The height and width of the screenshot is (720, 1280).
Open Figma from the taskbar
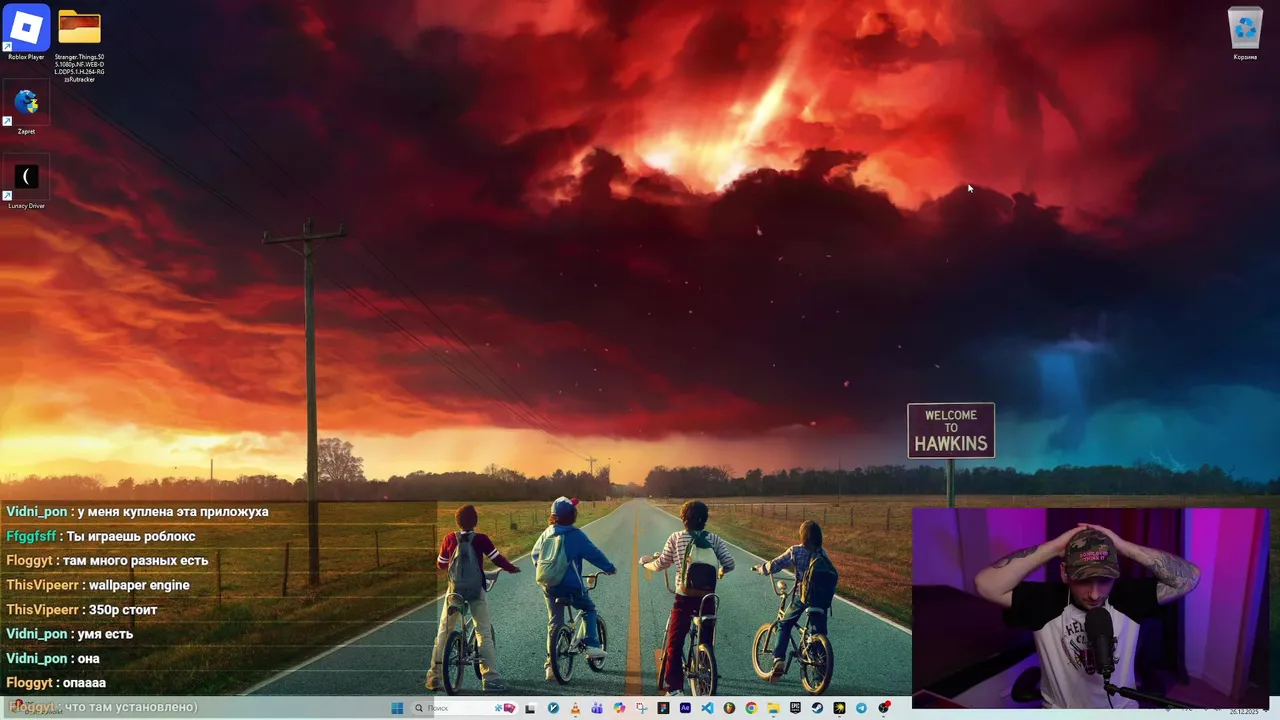click(x=663, y=708)
